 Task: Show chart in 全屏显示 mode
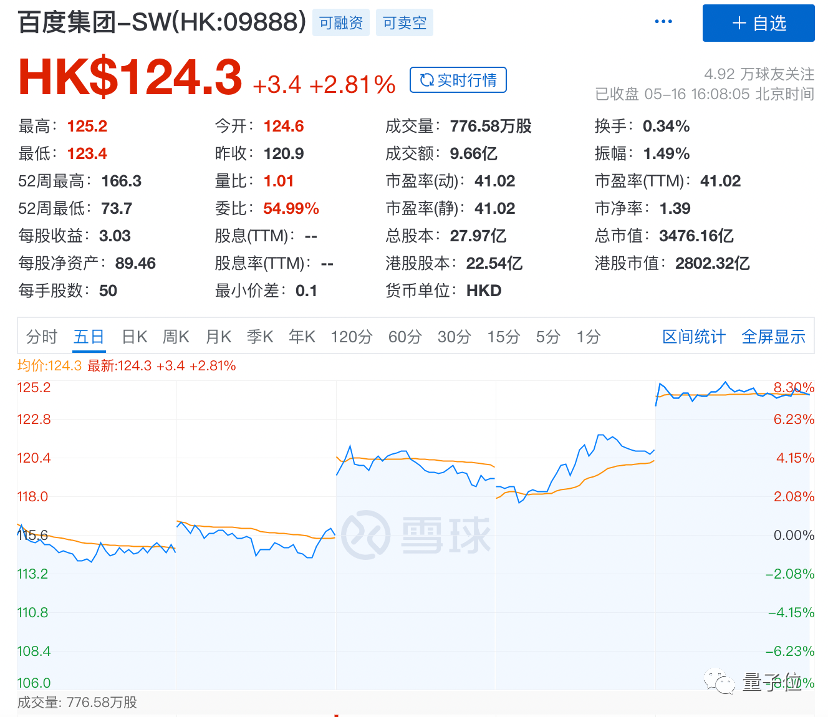coord(773,337)
